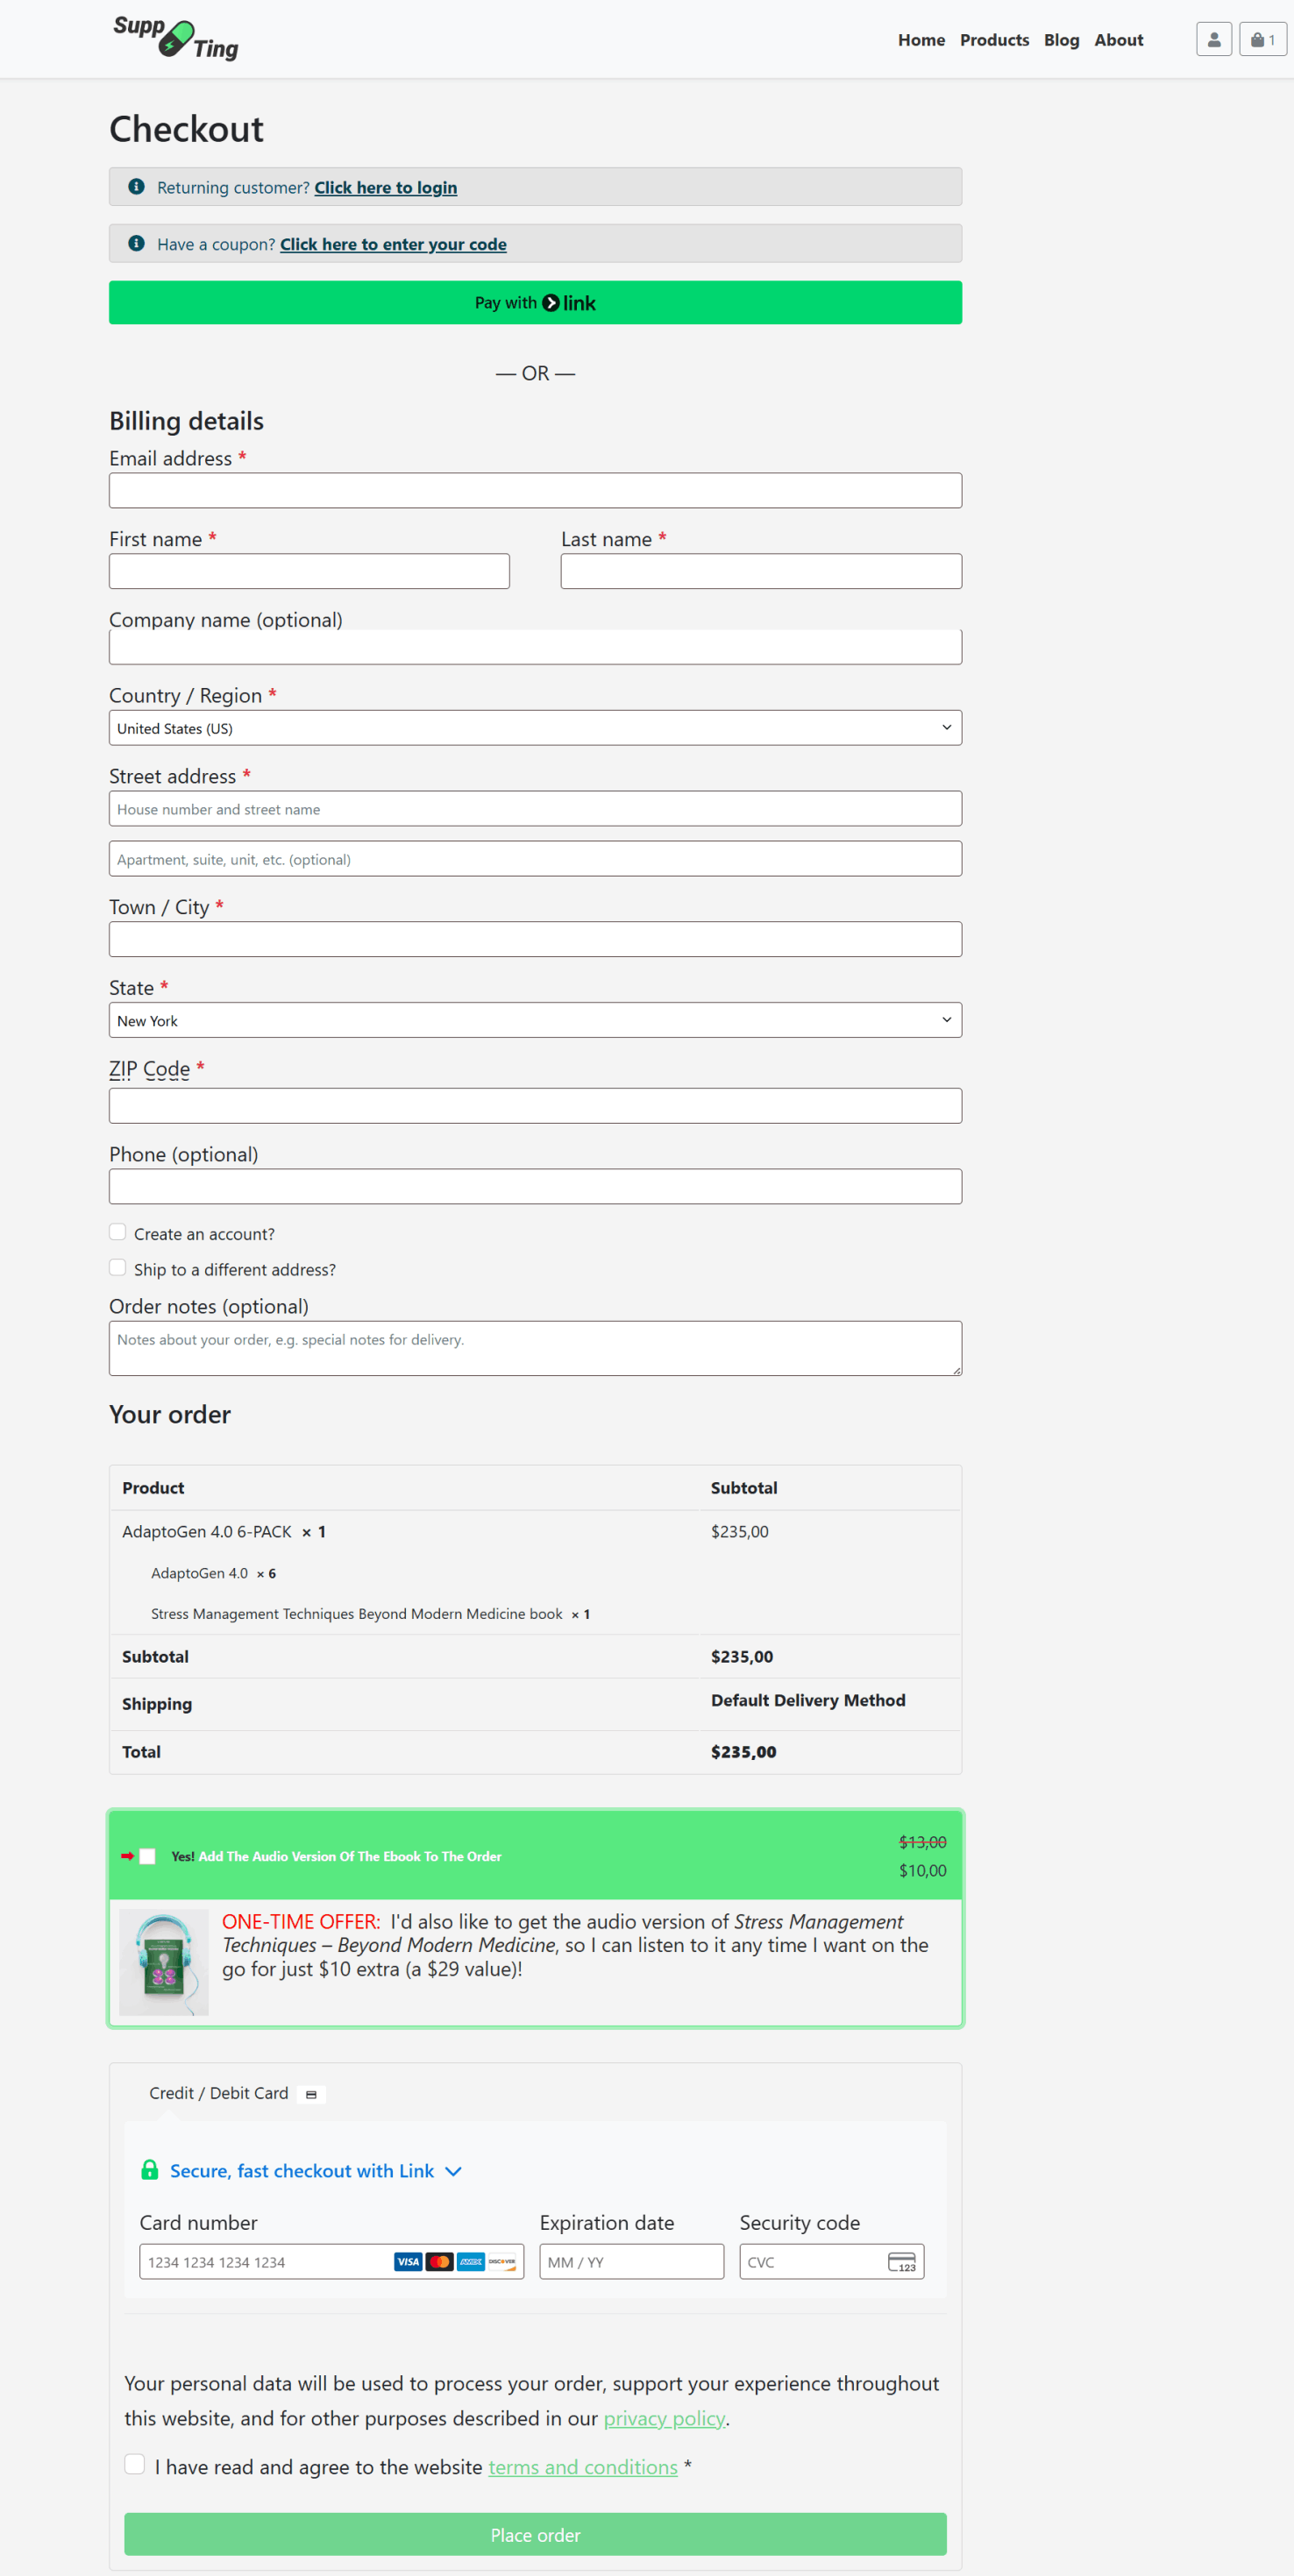Viewport: 1294px width, 2576px height.
Task: Open the Country / Region dropdown
Action: [535, 727]
